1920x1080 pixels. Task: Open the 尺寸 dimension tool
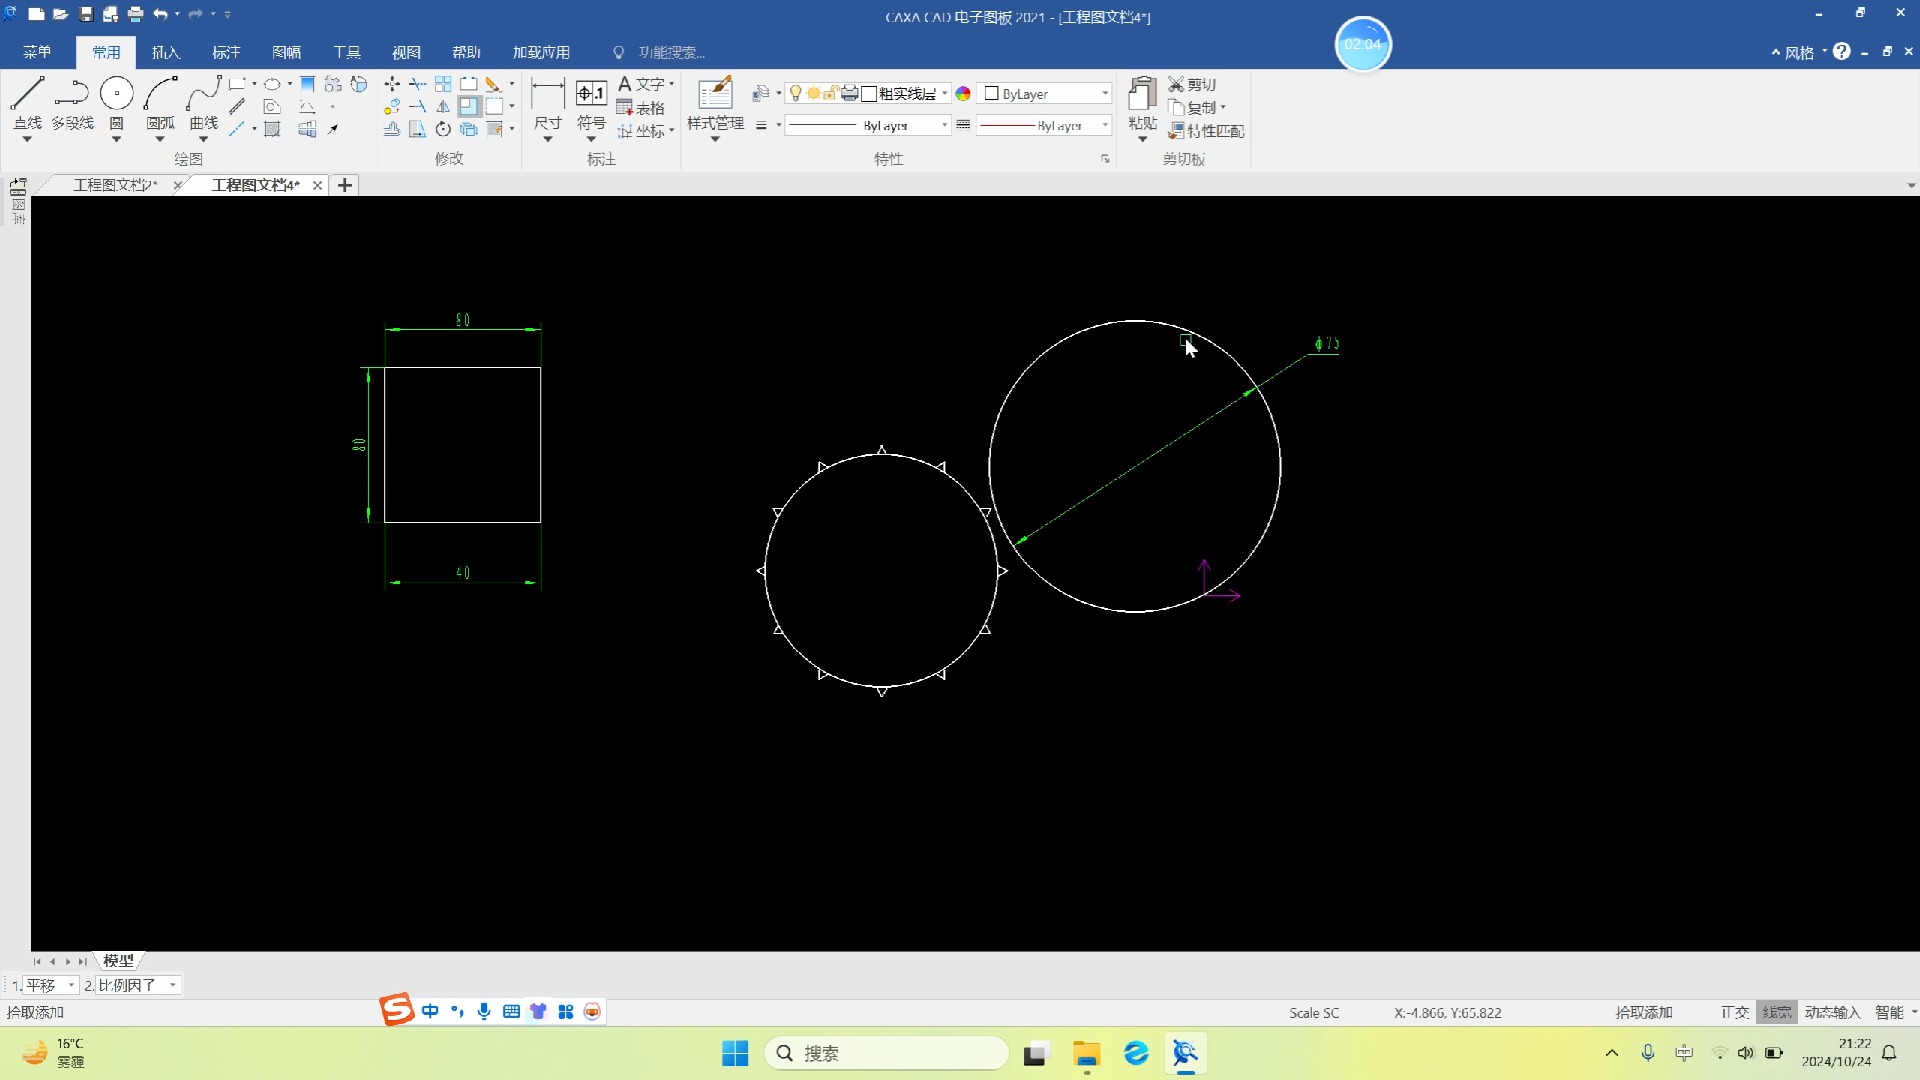[x=548, y=105]
